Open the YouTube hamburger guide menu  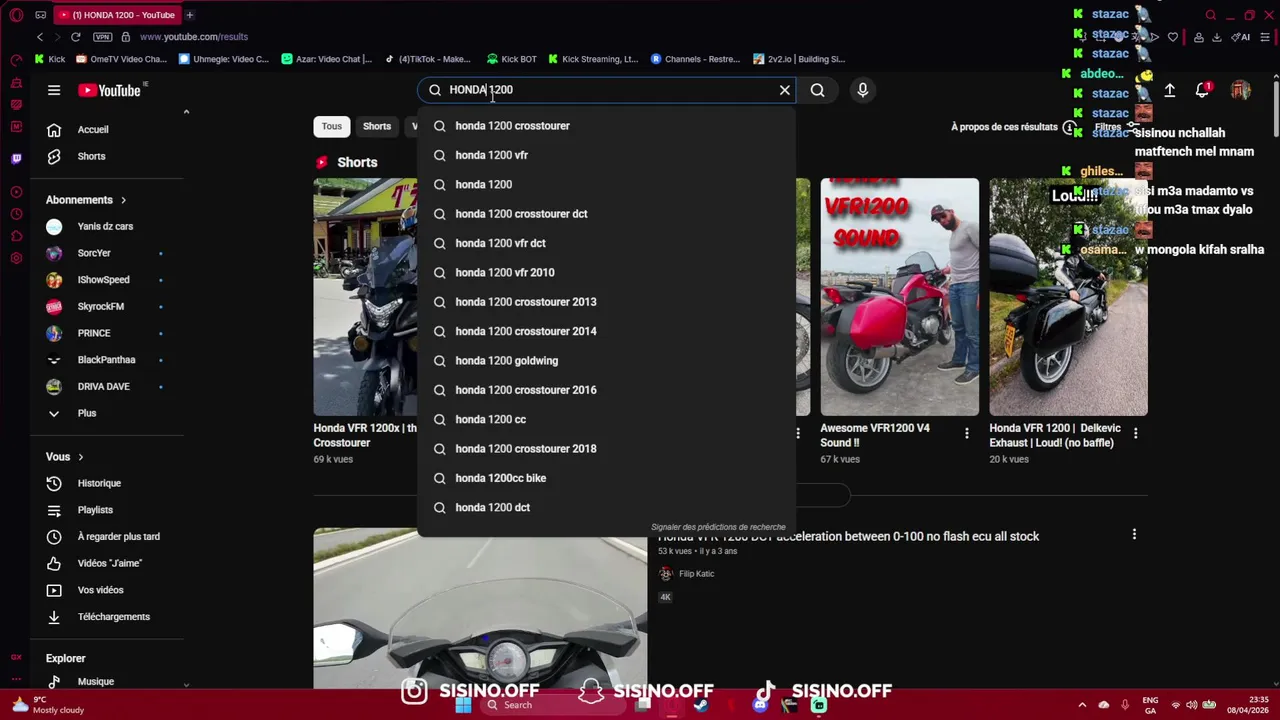click(54, 90)
